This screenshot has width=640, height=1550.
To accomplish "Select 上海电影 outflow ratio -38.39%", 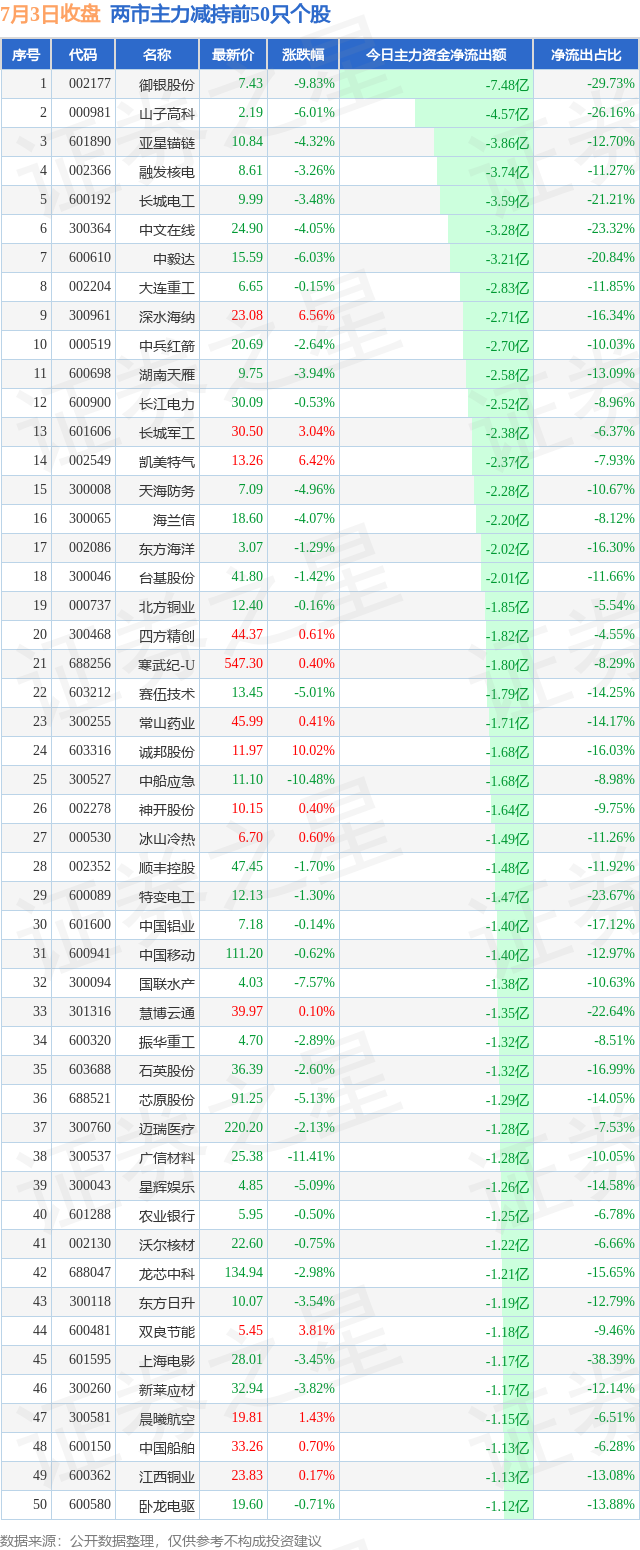I will click(x=611, y=1360).
